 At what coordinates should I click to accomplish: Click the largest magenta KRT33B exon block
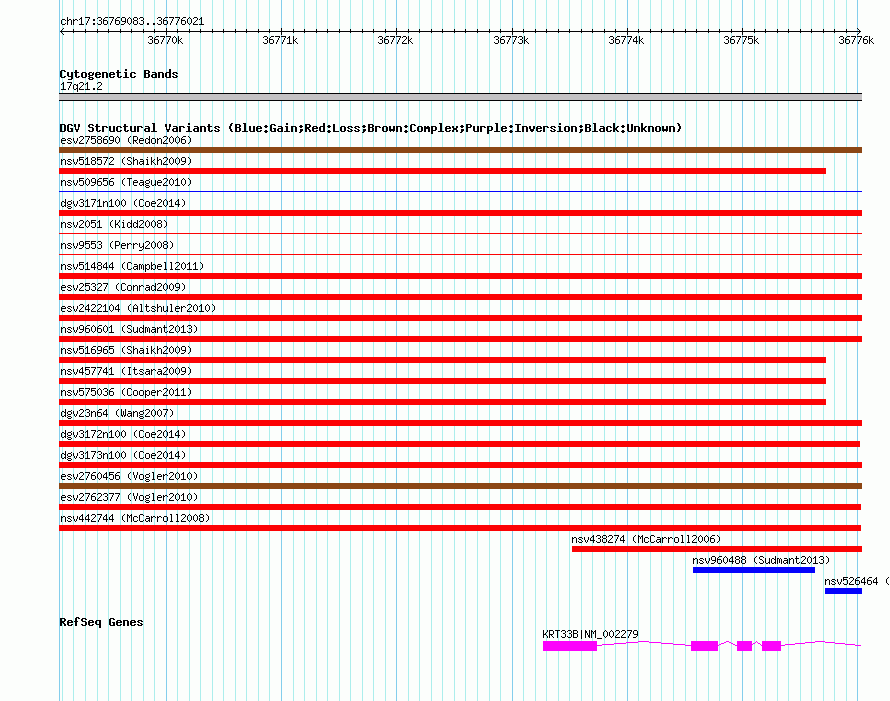pos(570,646)
